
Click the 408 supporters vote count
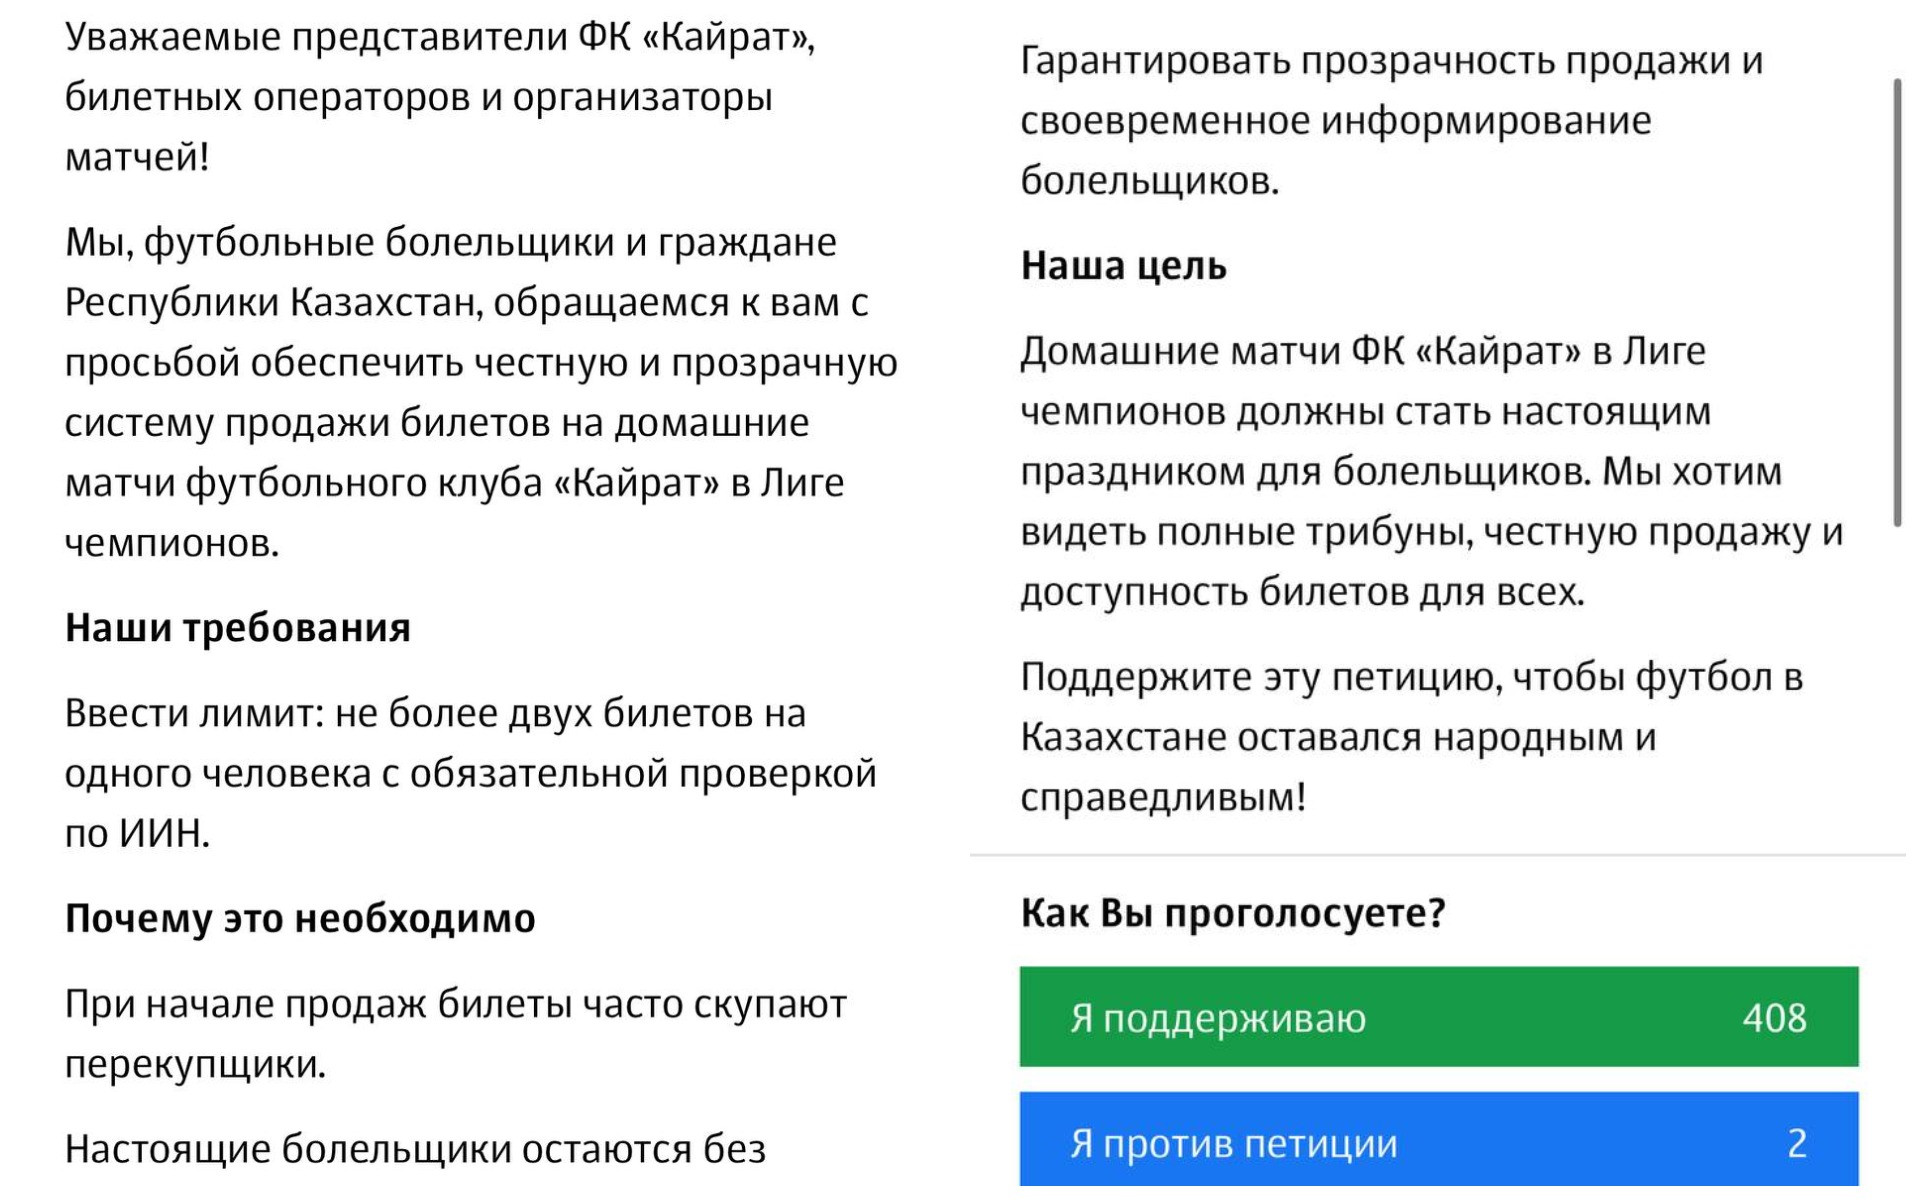pyautogui.click(x=1774, y=1018)
